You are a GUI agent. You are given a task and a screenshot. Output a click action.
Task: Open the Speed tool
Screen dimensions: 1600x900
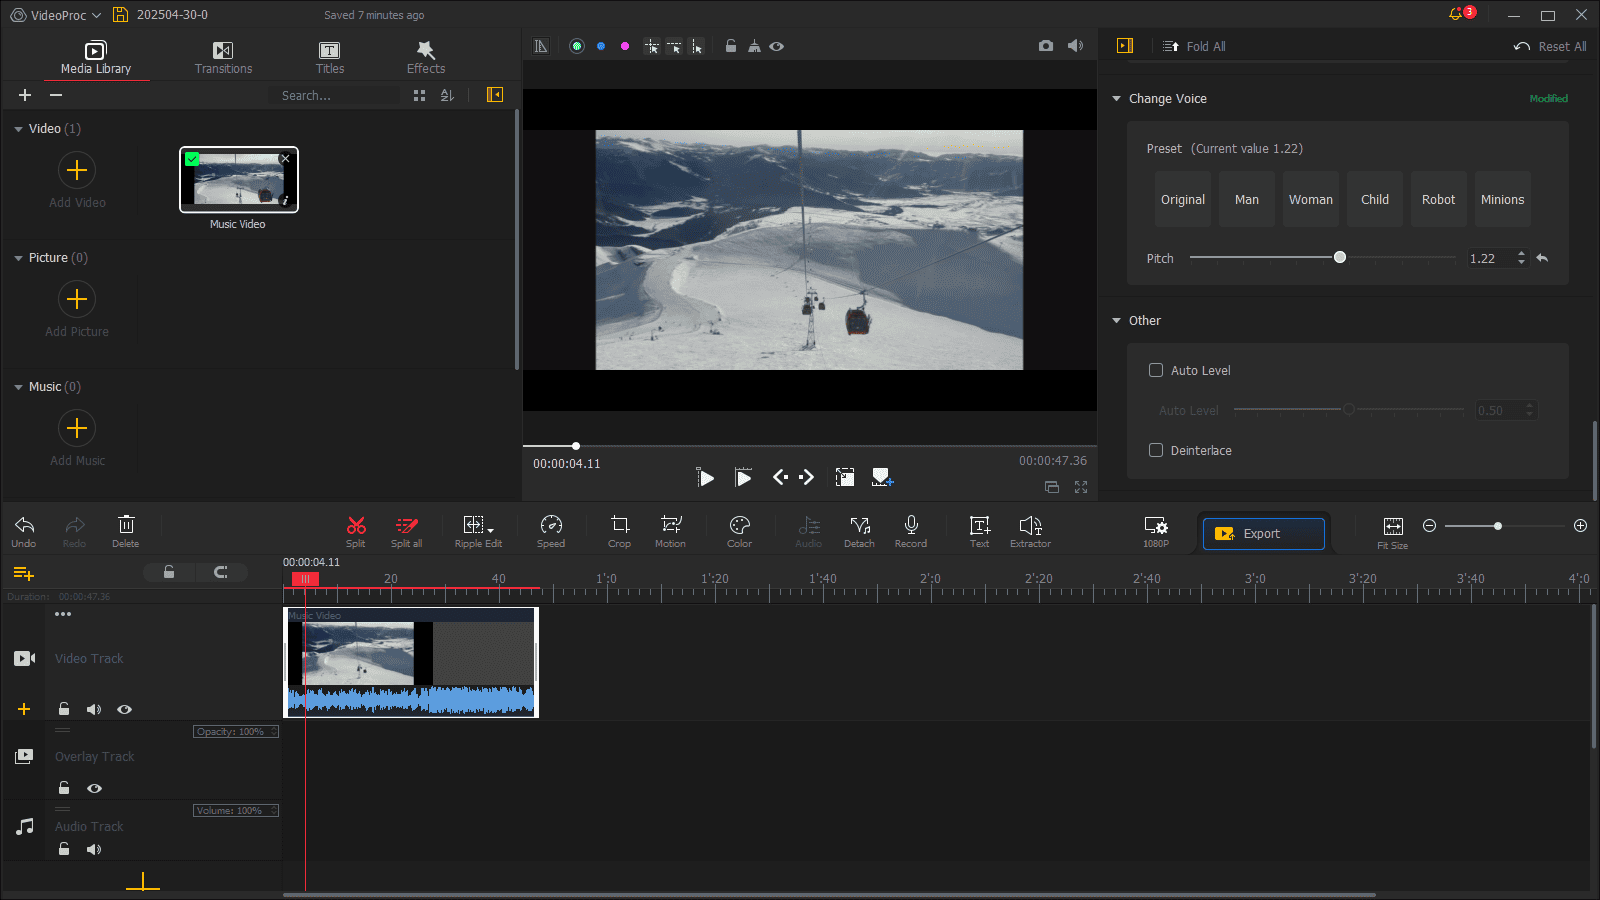pyautogui.click(x=551, y=531)
